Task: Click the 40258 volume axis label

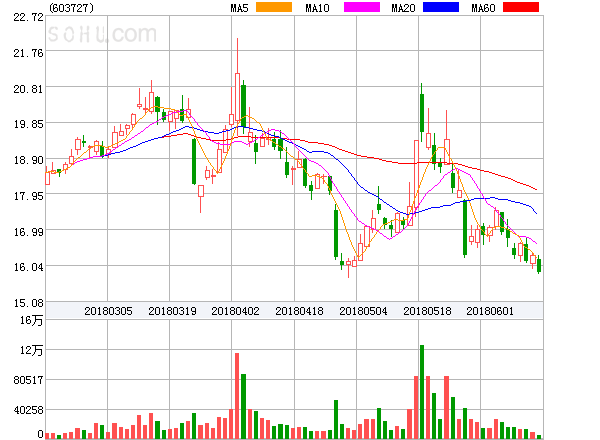Action: 28,410
